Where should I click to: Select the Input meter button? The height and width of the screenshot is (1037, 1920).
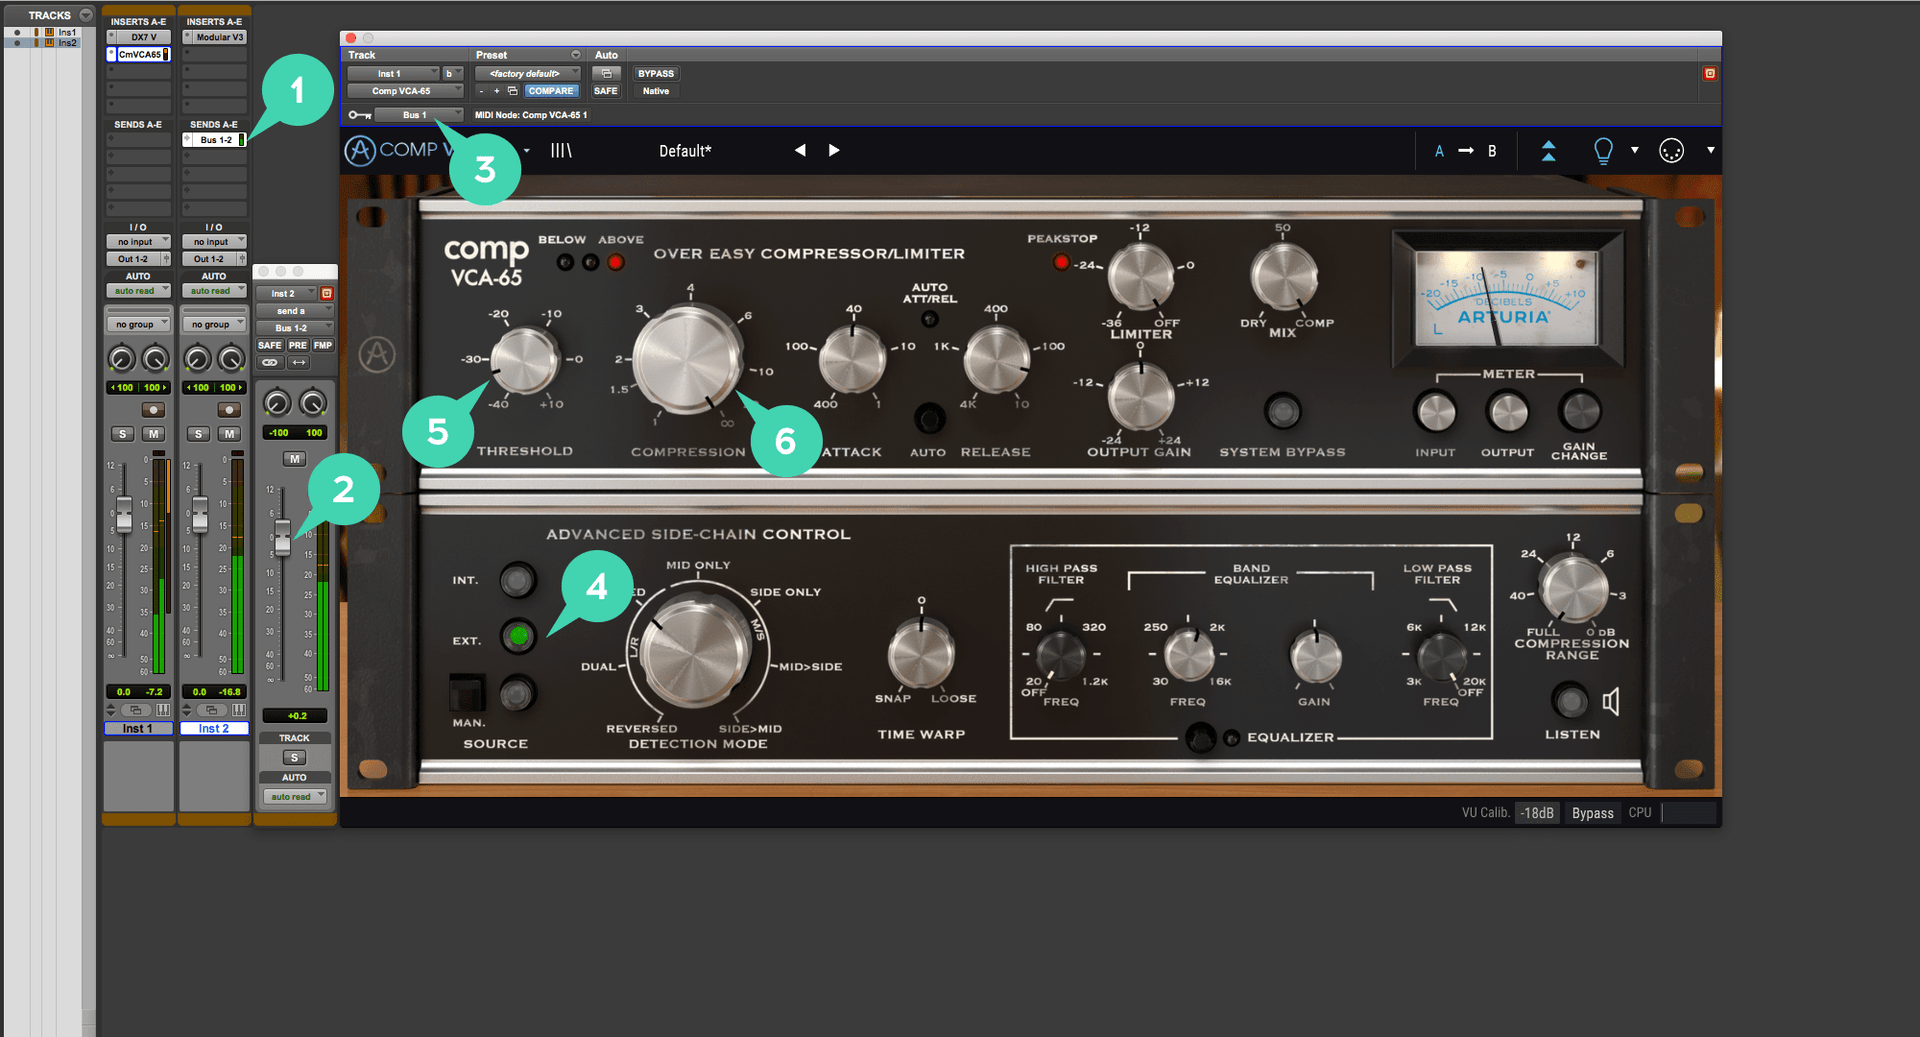[x=1436, y=411]
